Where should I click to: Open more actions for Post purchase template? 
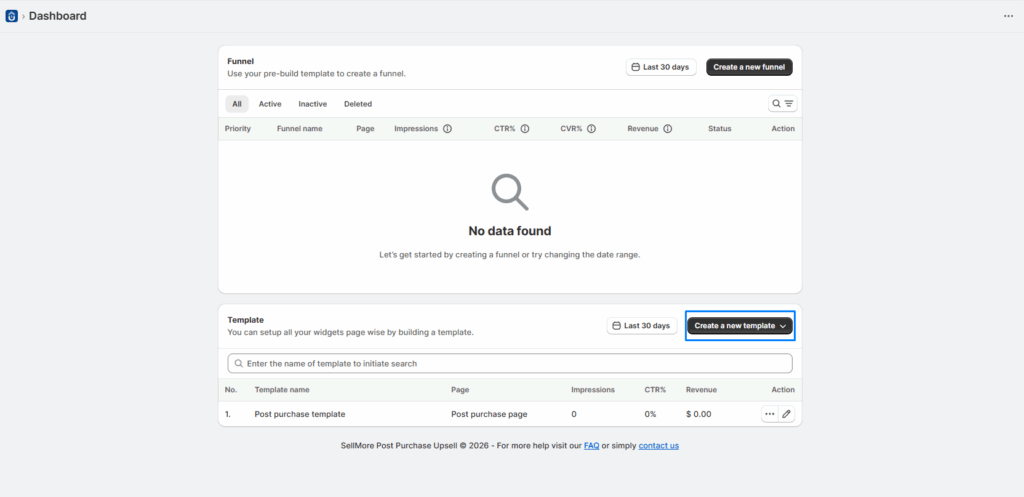pyautogui.click(x=769, y=414)
